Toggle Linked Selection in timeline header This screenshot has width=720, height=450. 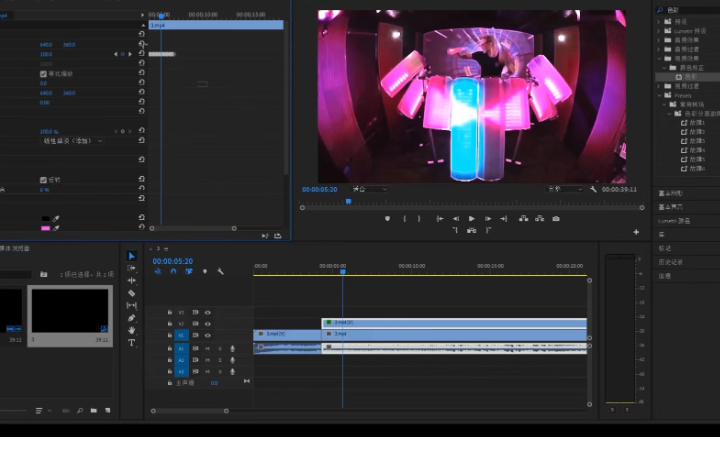click(x=189, y=271)
